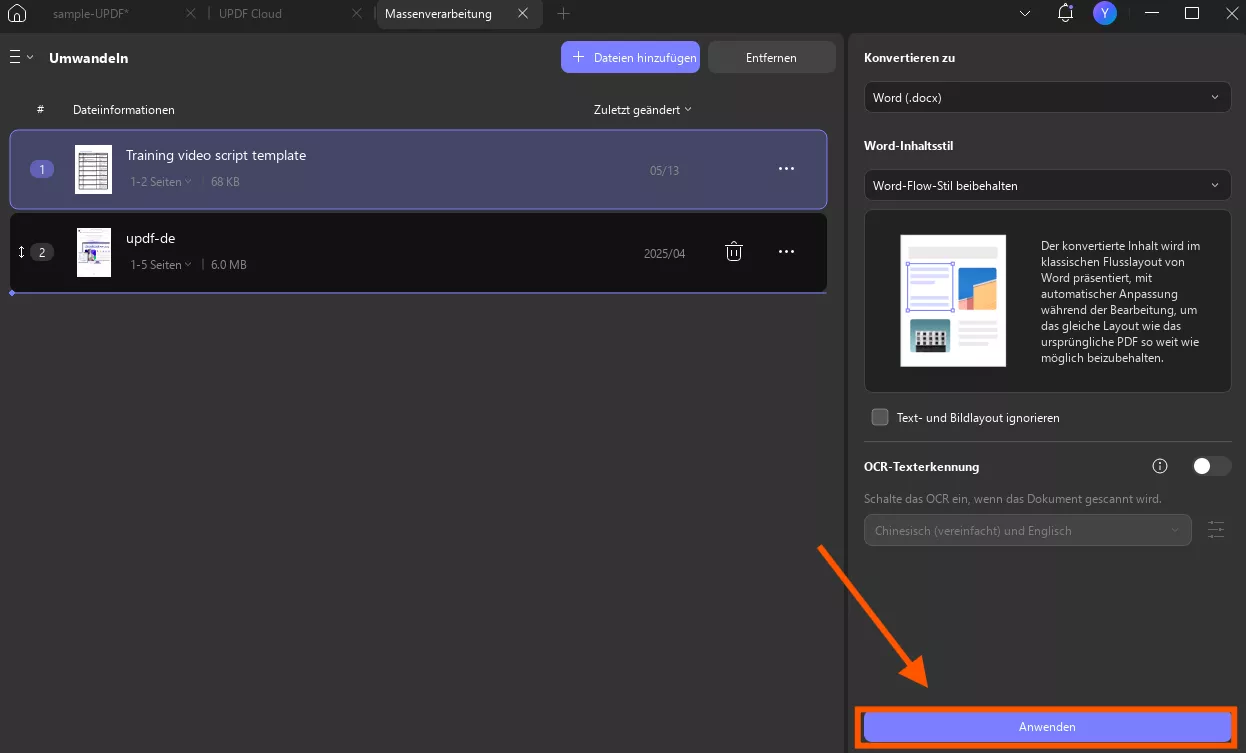The height and width of the screenshot is (753, 1246).
Task: Open the user account avatar Y
Action: click(x=1104, y=14)
